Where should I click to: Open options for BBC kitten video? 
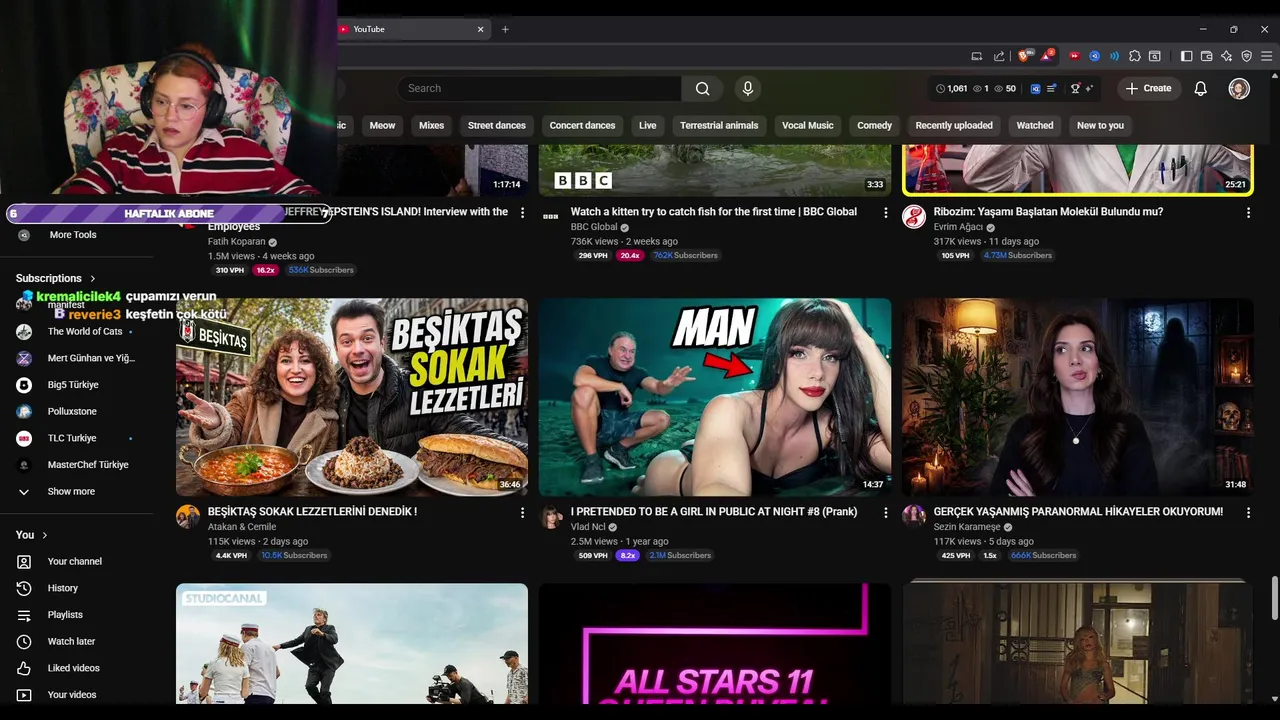click(x=885, y=212)
